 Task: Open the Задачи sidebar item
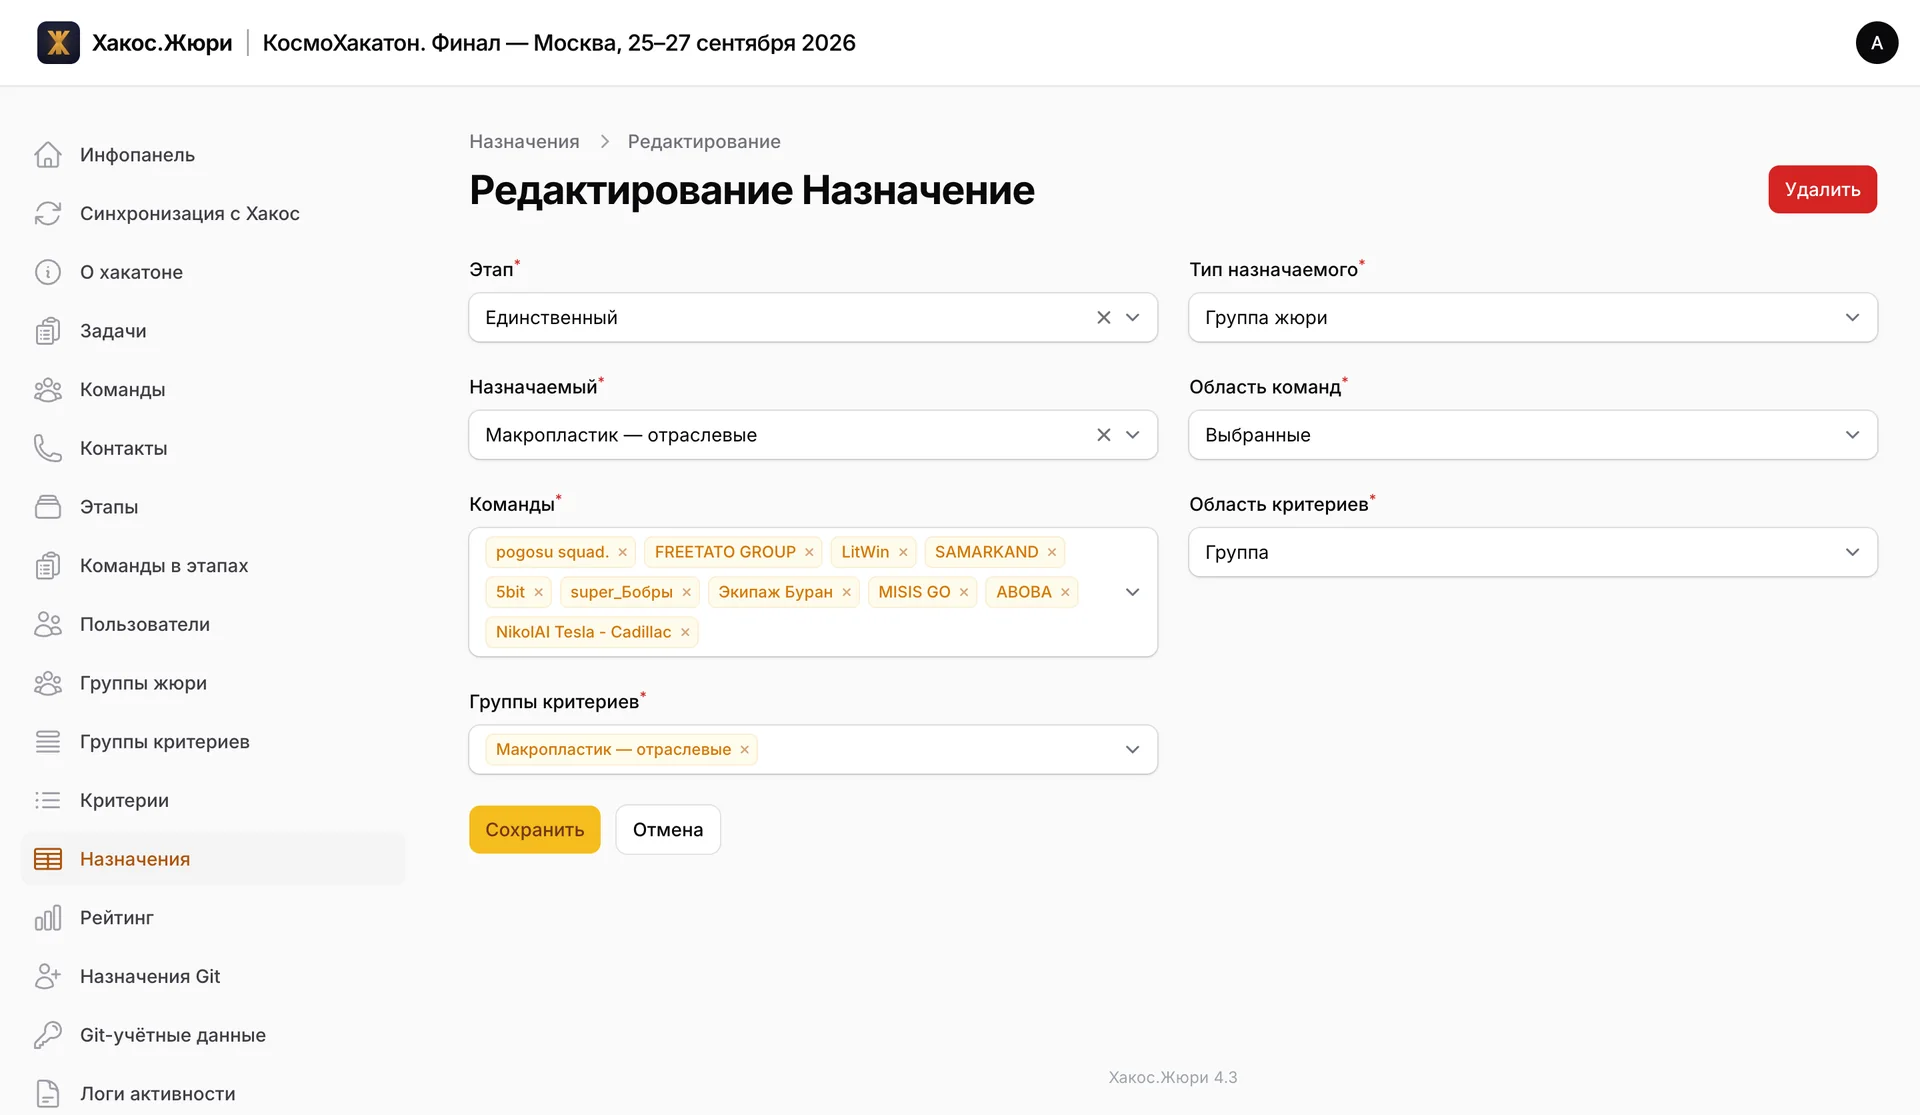pyautogui.click(x=213, y=331)
